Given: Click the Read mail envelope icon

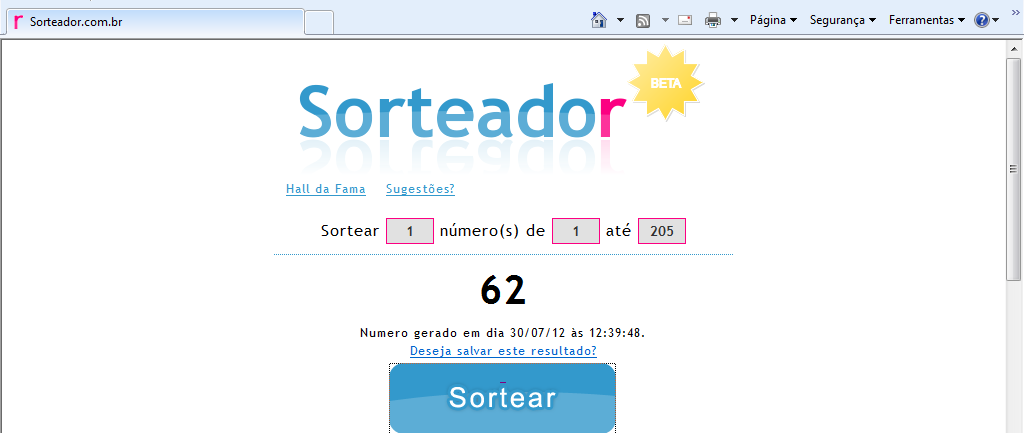Looking at the screenshot, I should pyautogui.click(x=685, y=20).
